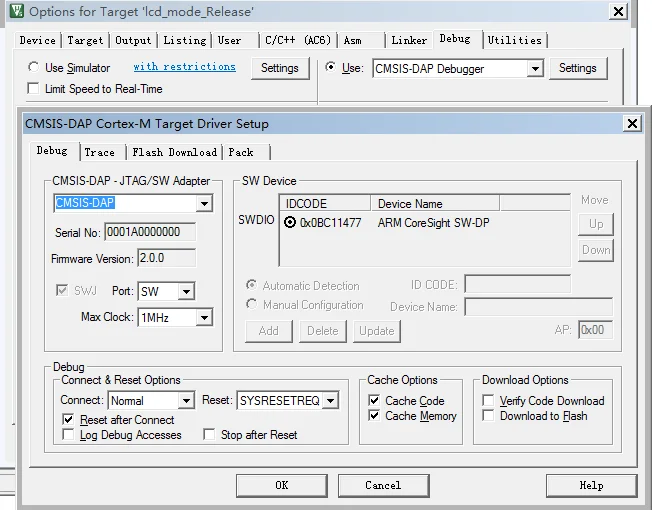Open the Port SW dropdown
The height and width of the screenshot is (510, 652).
[x=186, y=291]
